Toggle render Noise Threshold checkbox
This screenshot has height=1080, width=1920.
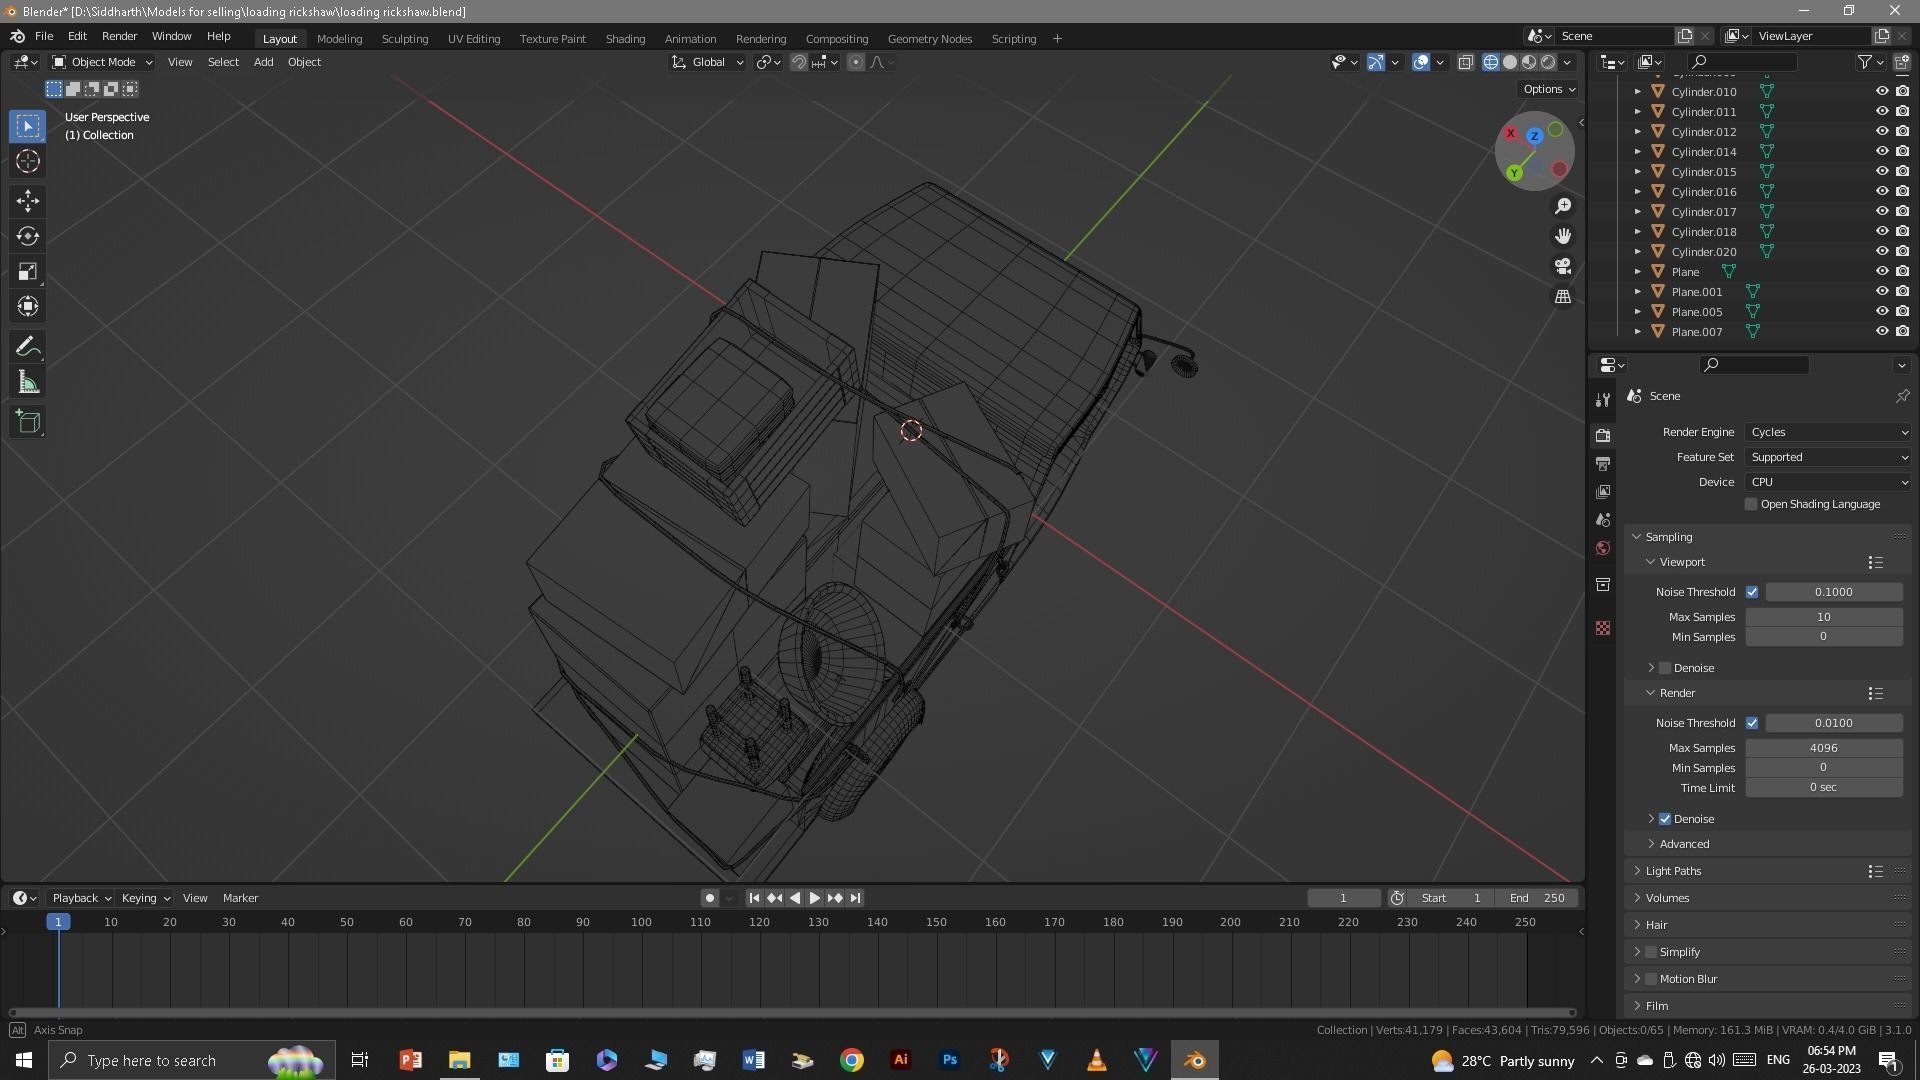(x=1752, y=723)
